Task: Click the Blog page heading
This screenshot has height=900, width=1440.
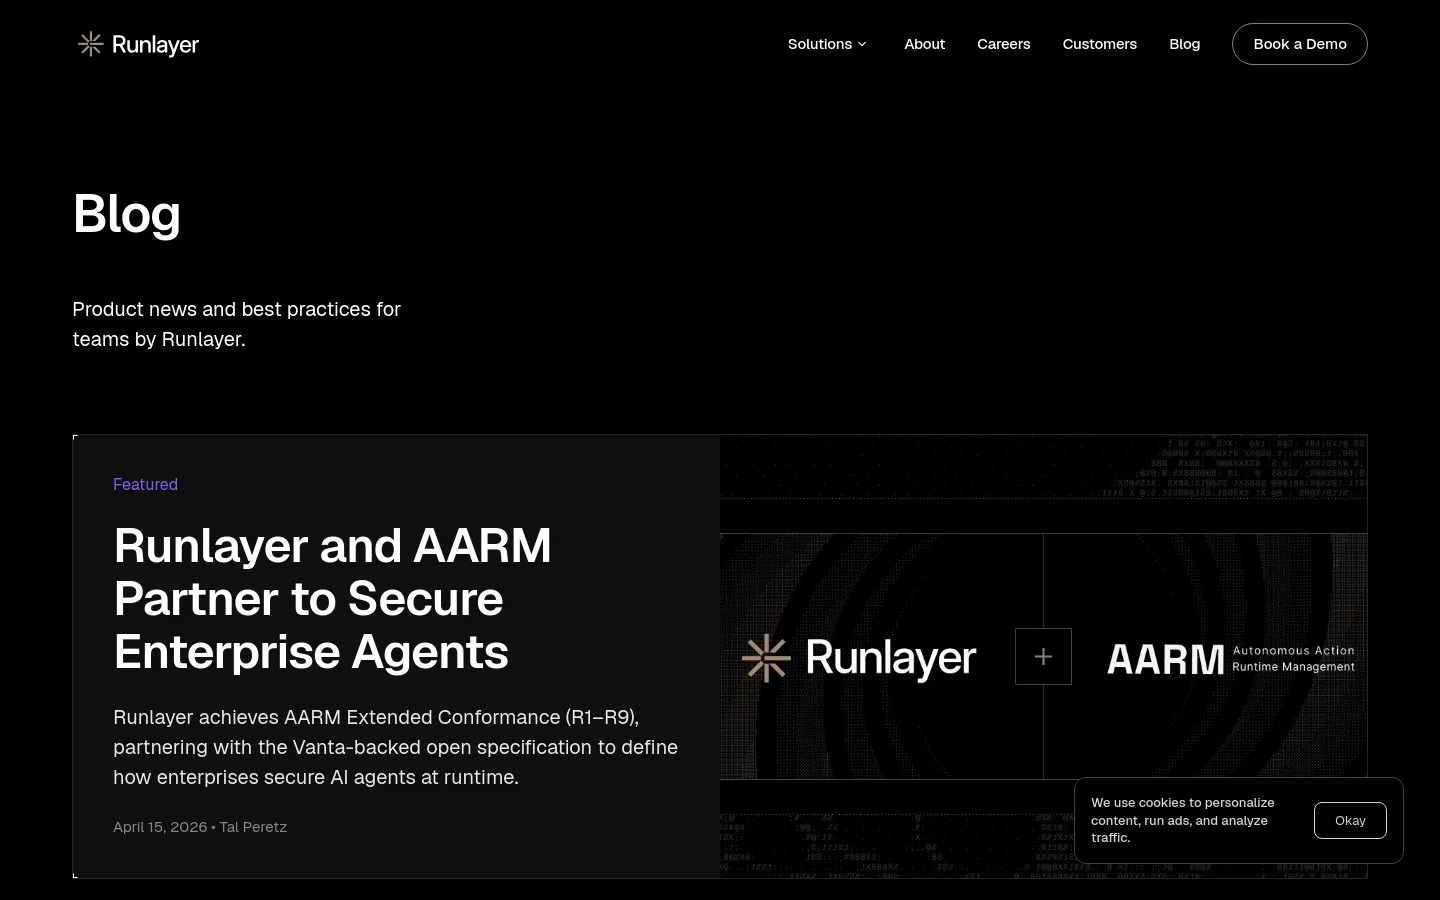Action: (127, 214)
